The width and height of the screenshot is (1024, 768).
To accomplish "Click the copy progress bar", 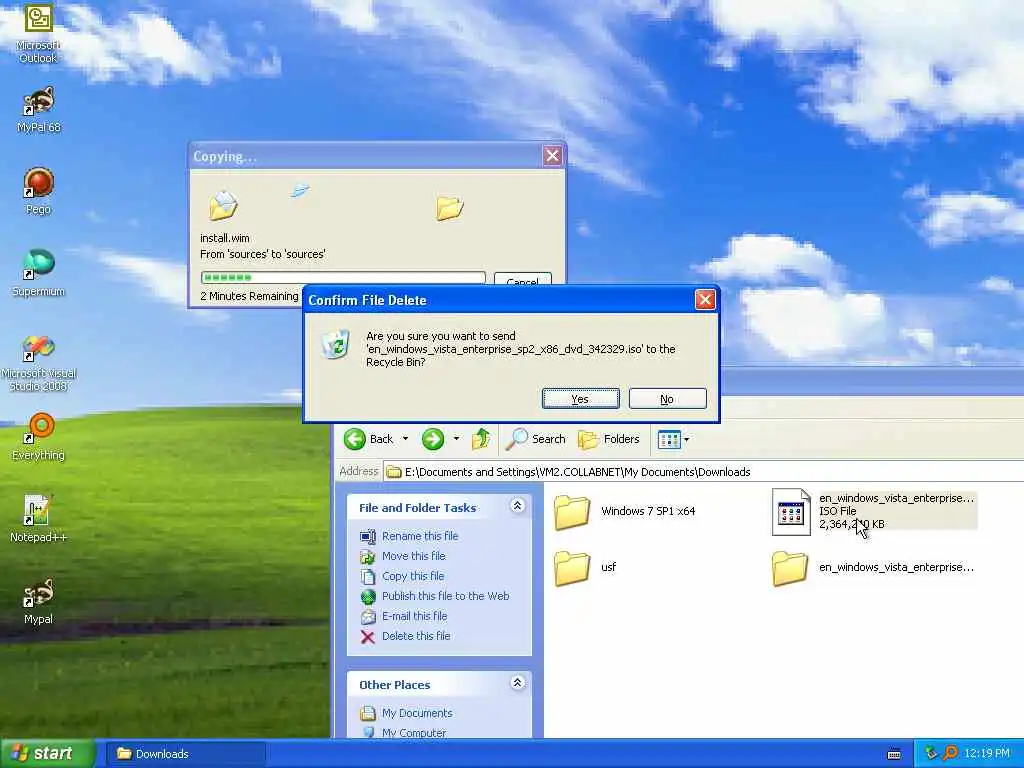I will click(343, 278).
